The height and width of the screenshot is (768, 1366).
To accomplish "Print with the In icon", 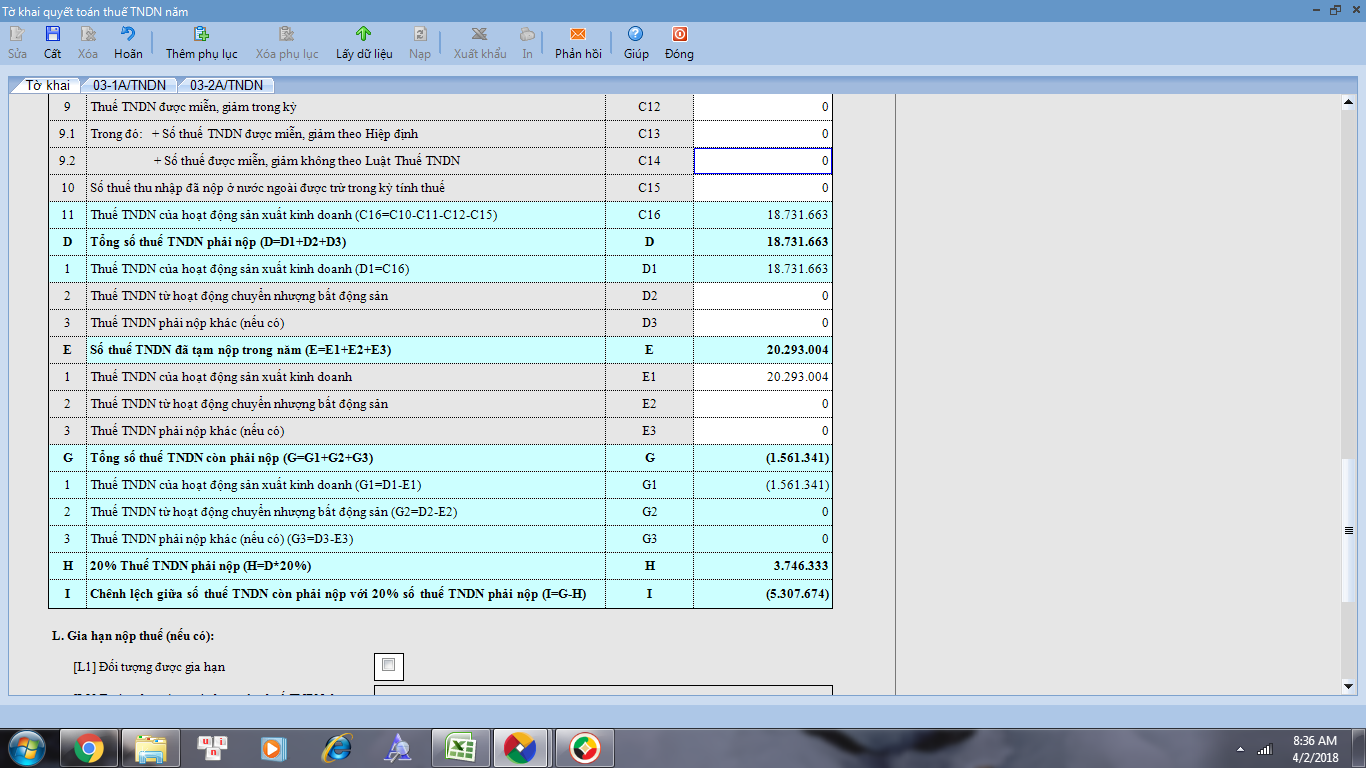I will (x=527, y=34).
